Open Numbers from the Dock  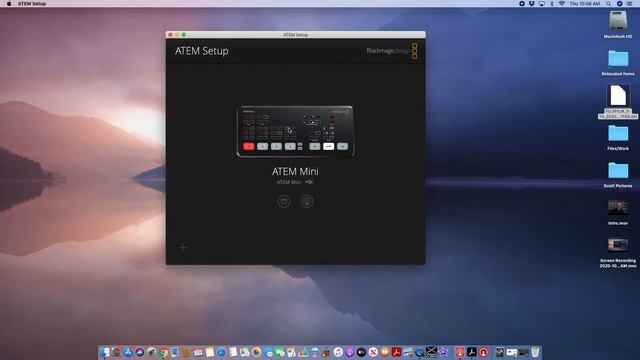pyautogui.click(x=302, y=352)
